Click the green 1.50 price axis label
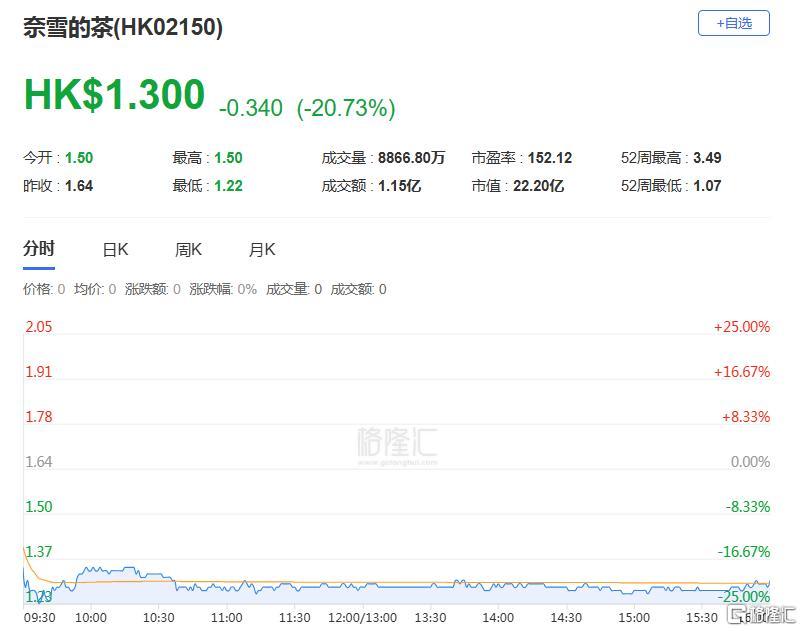The height and width of the screenshot is (631, 802). (x=39, y=507)
